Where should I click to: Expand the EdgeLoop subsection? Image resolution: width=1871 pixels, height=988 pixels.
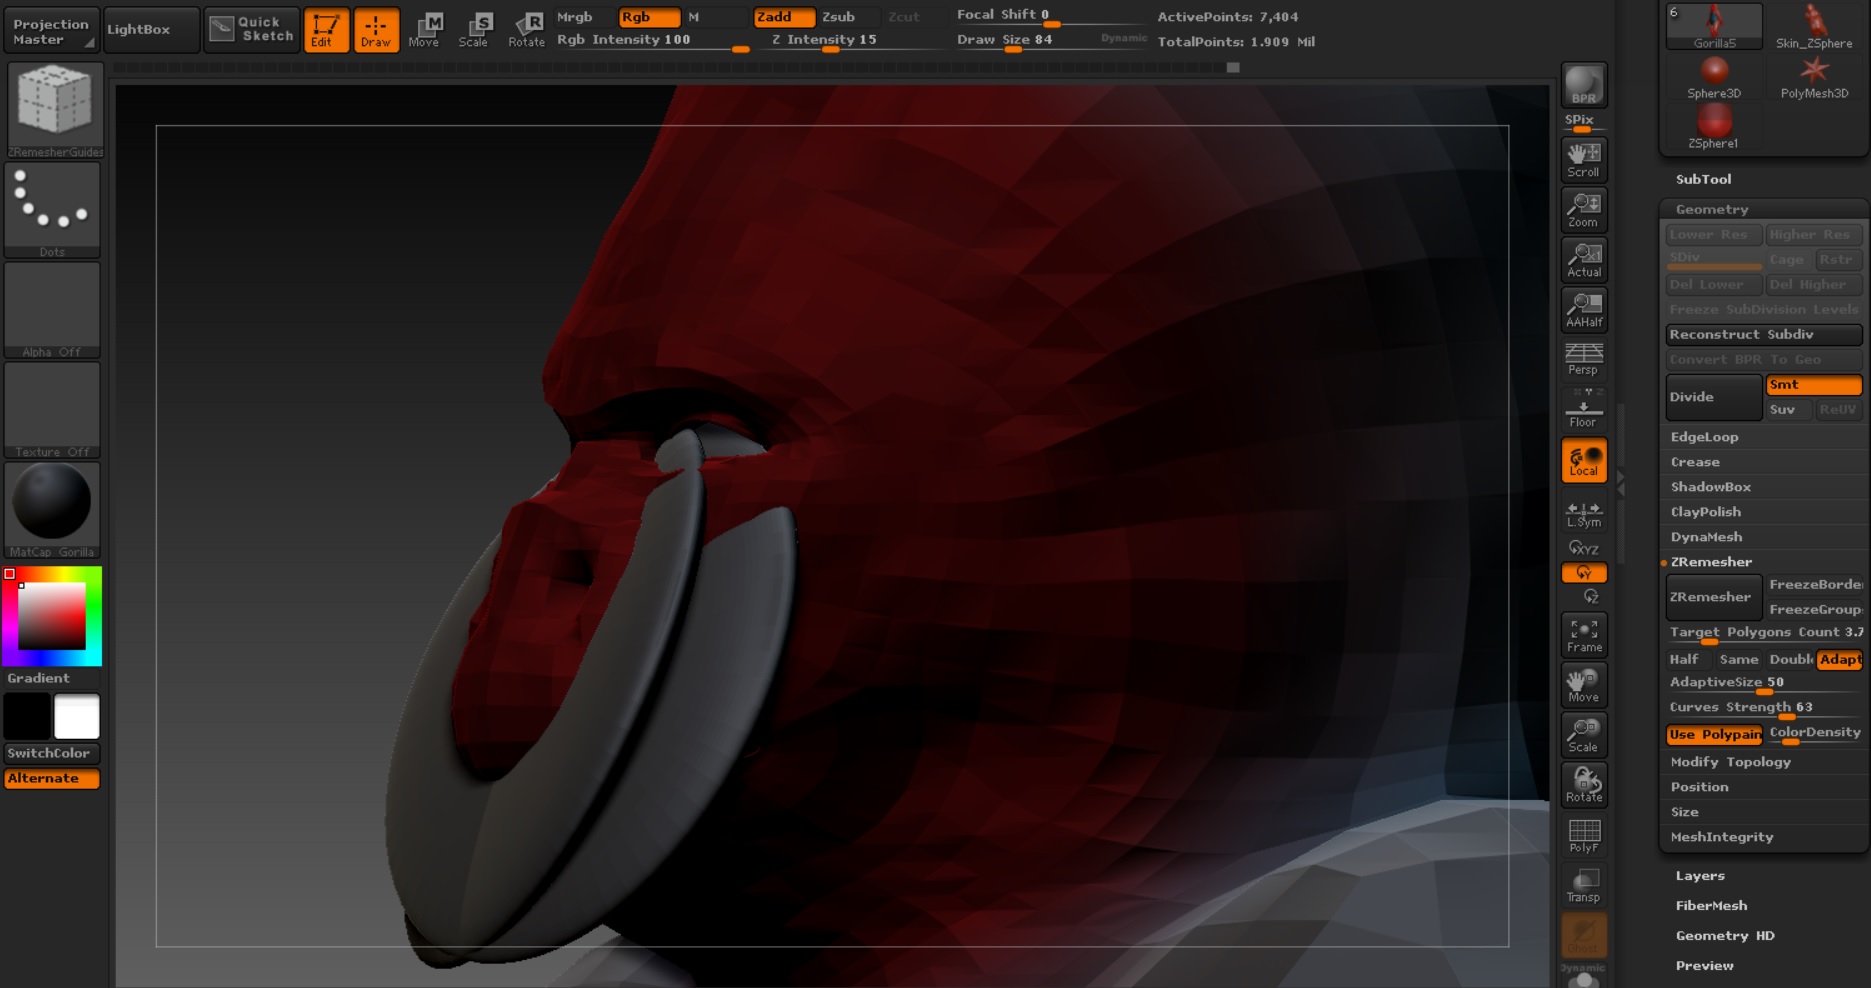(1704, 437)
